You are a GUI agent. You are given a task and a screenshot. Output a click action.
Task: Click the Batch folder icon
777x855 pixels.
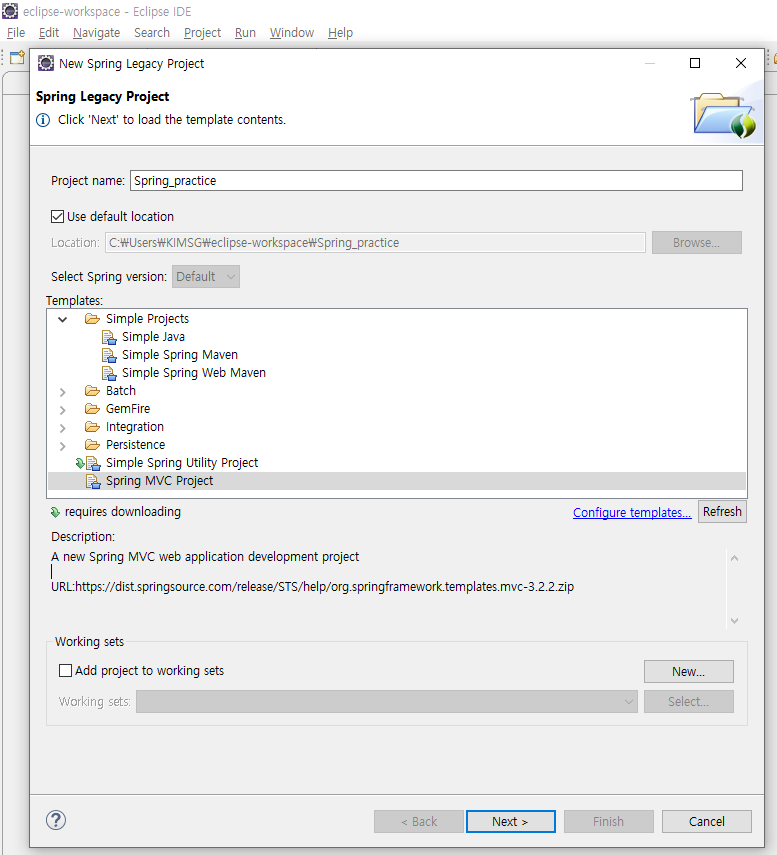point(92,390)
